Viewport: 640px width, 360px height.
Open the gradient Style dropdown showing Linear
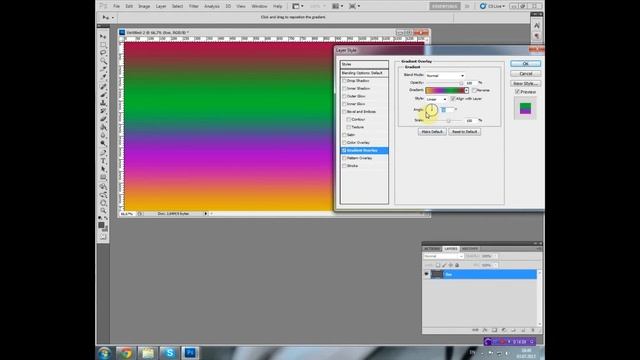[436, 99]
